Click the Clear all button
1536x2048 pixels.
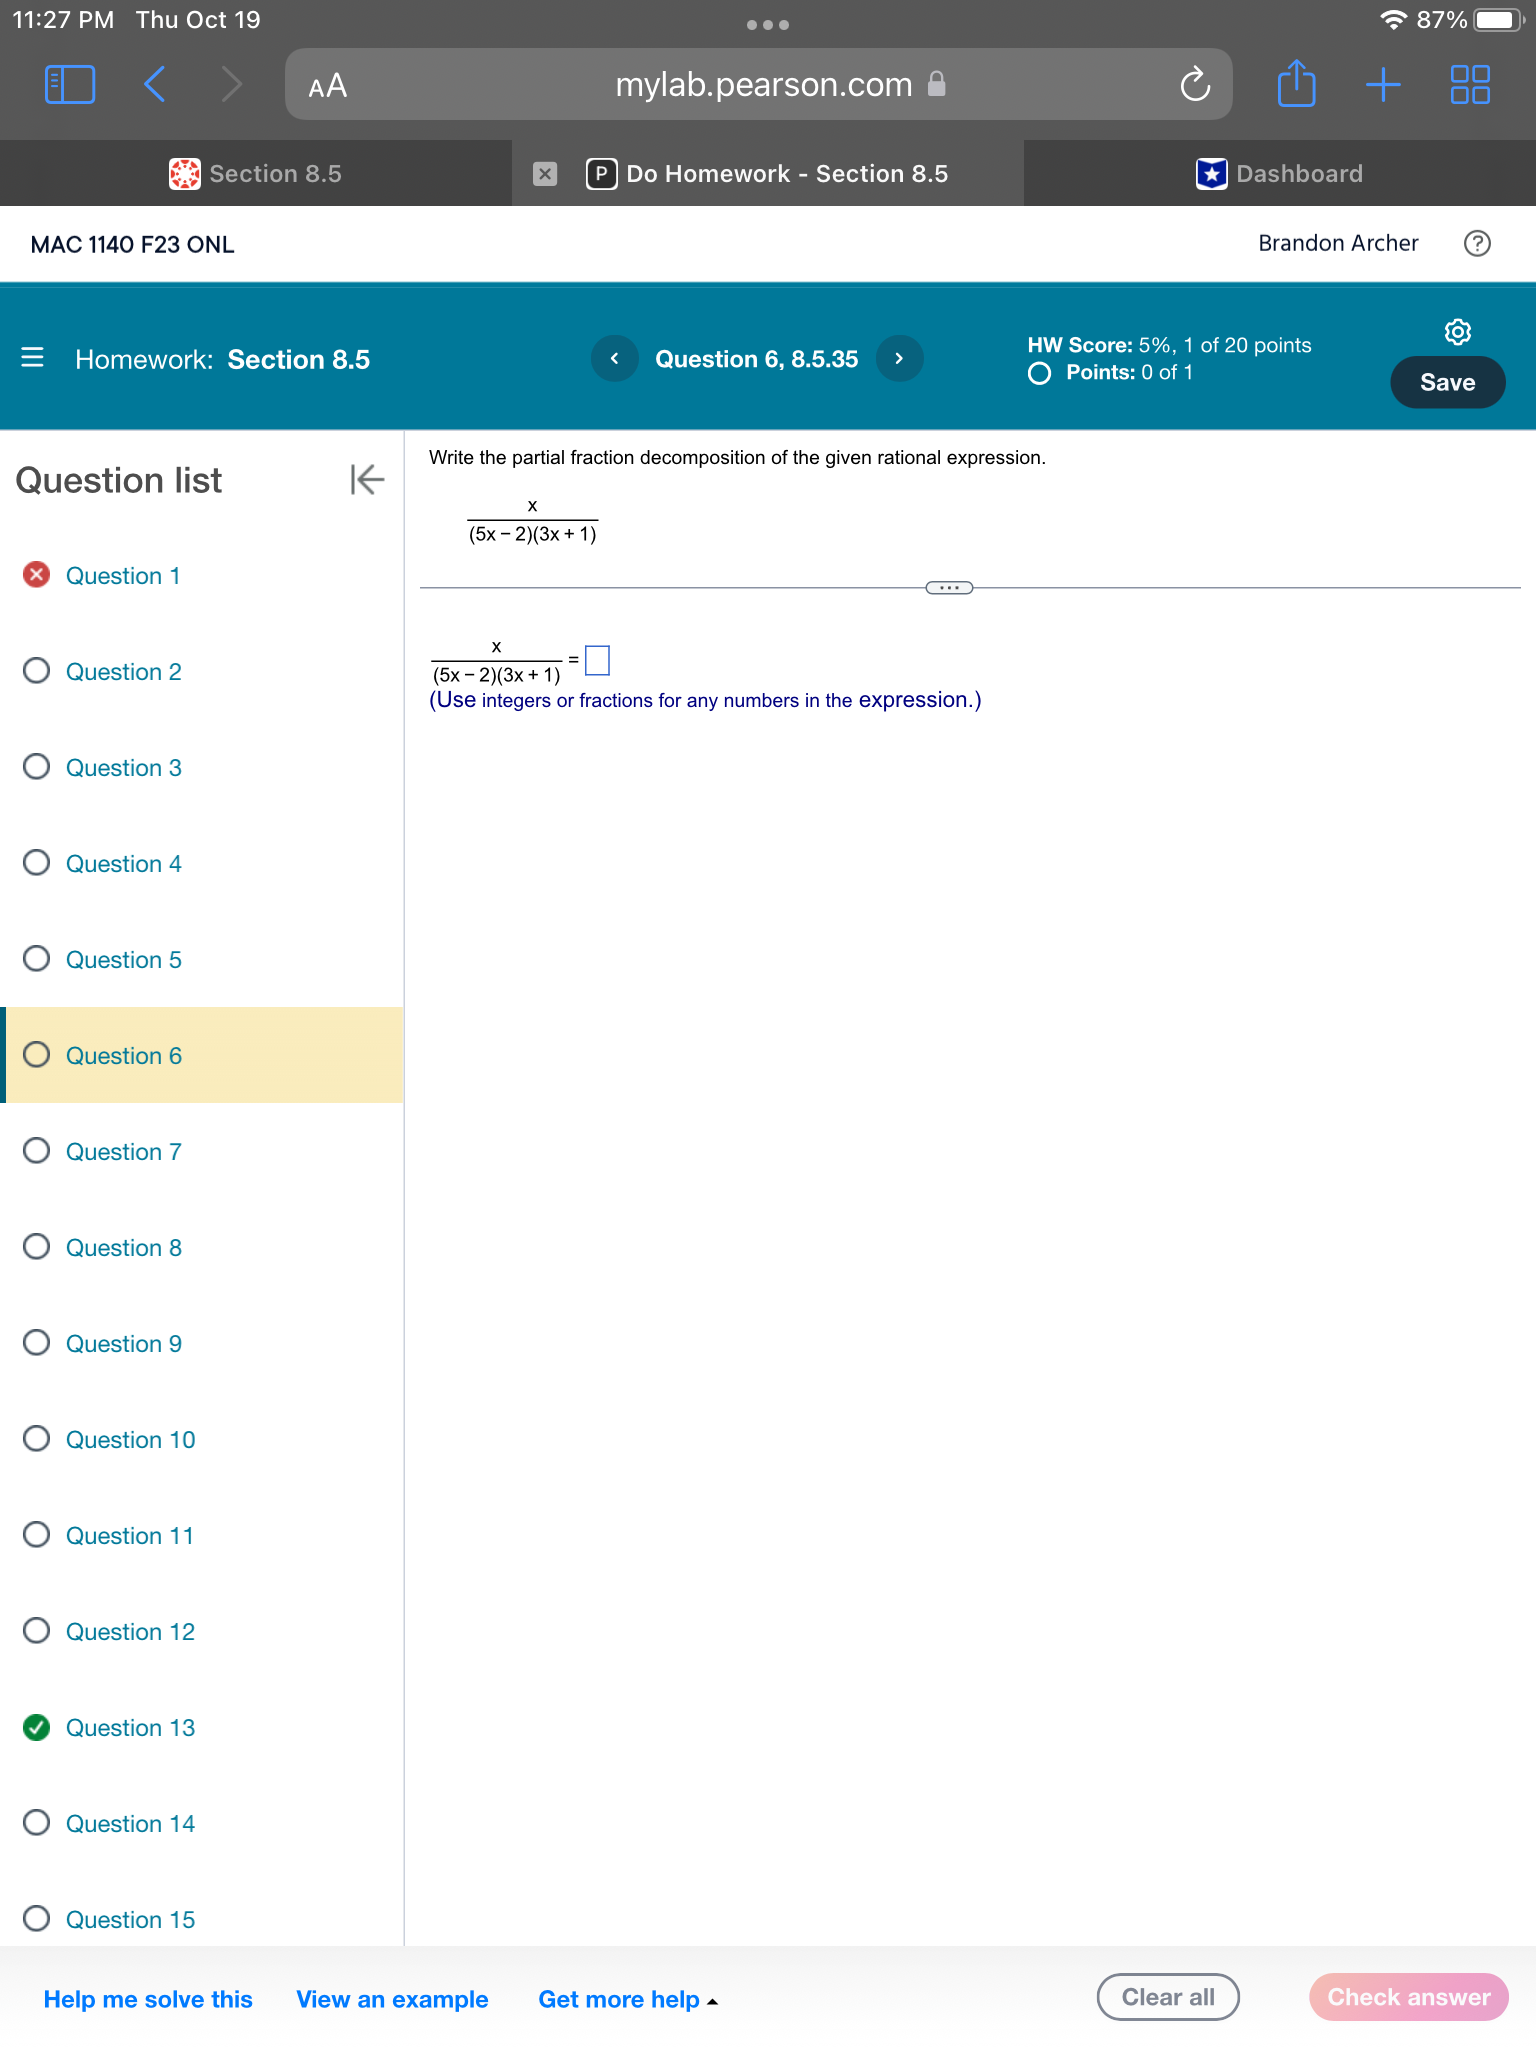pyautogui.click(x=1168, y=1997)
